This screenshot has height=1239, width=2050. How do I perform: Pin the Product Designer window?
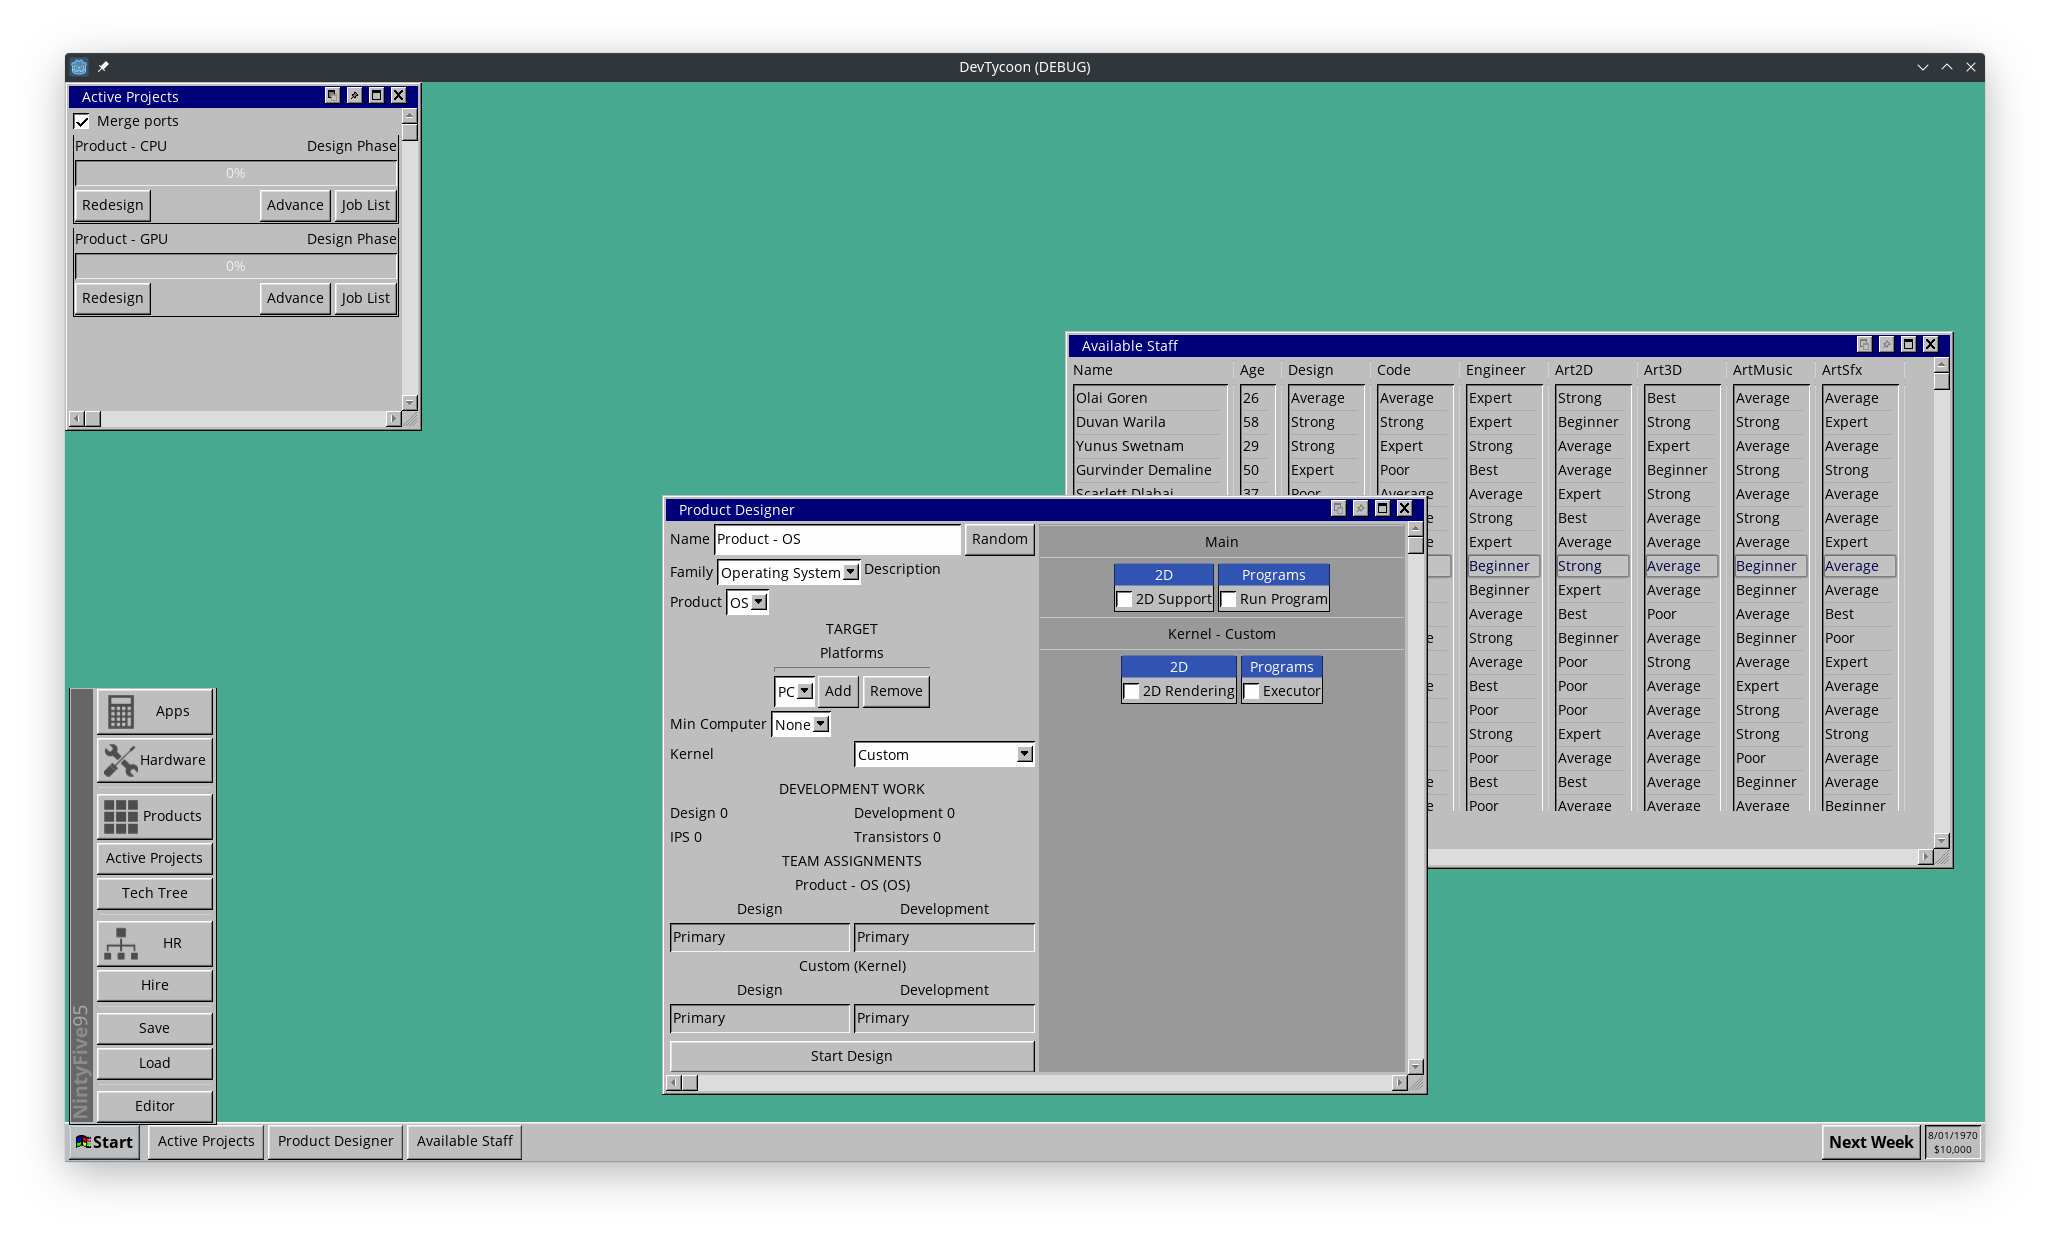pyautogui.click(x=1359, y=509)
